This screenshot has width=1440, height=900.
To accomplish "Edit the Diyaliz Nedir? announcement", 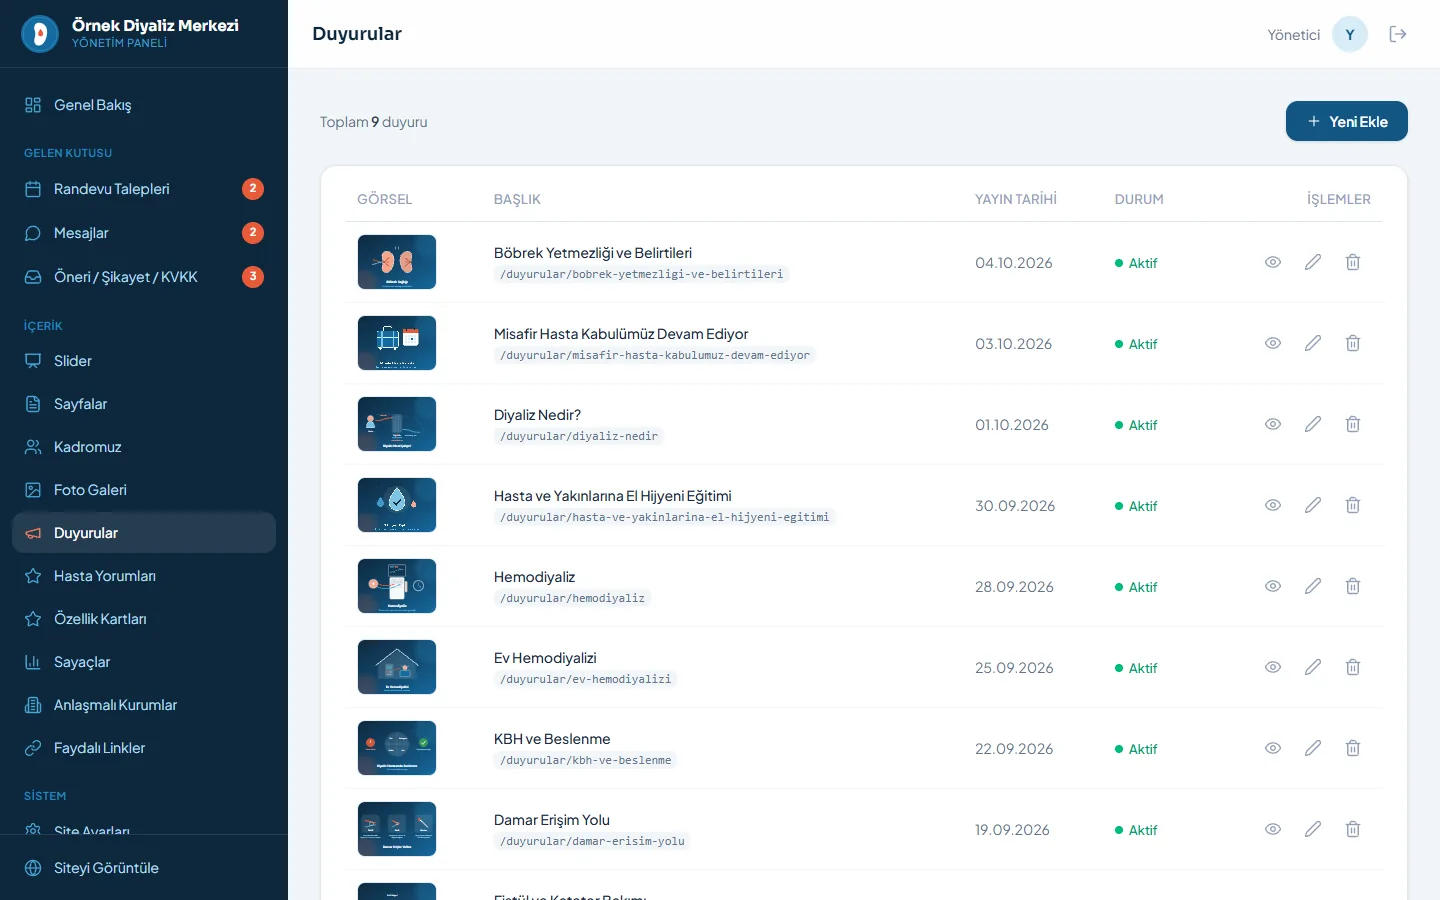I will (1313, 424).
